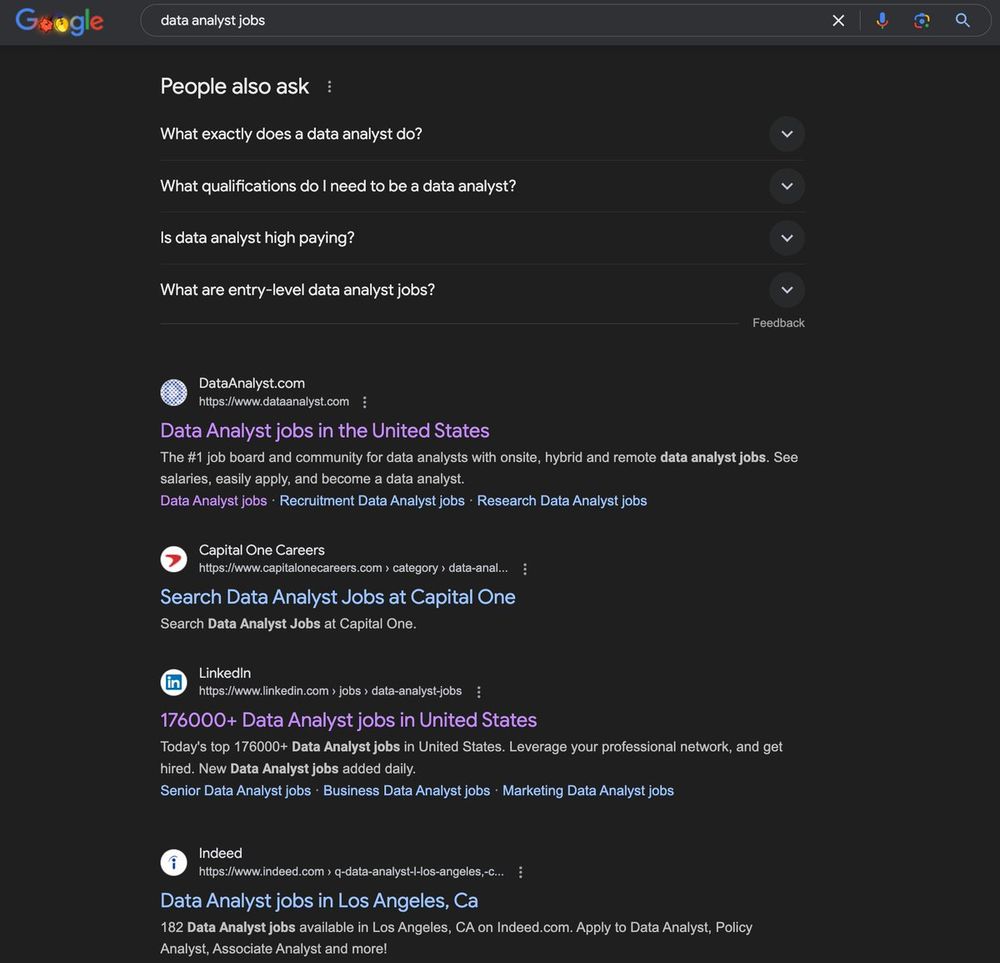The height and width of the screenshot is (963, 1000).
Task: Start voice search with microphone icon
Action: pyautogui.click(x=882, y=20)
